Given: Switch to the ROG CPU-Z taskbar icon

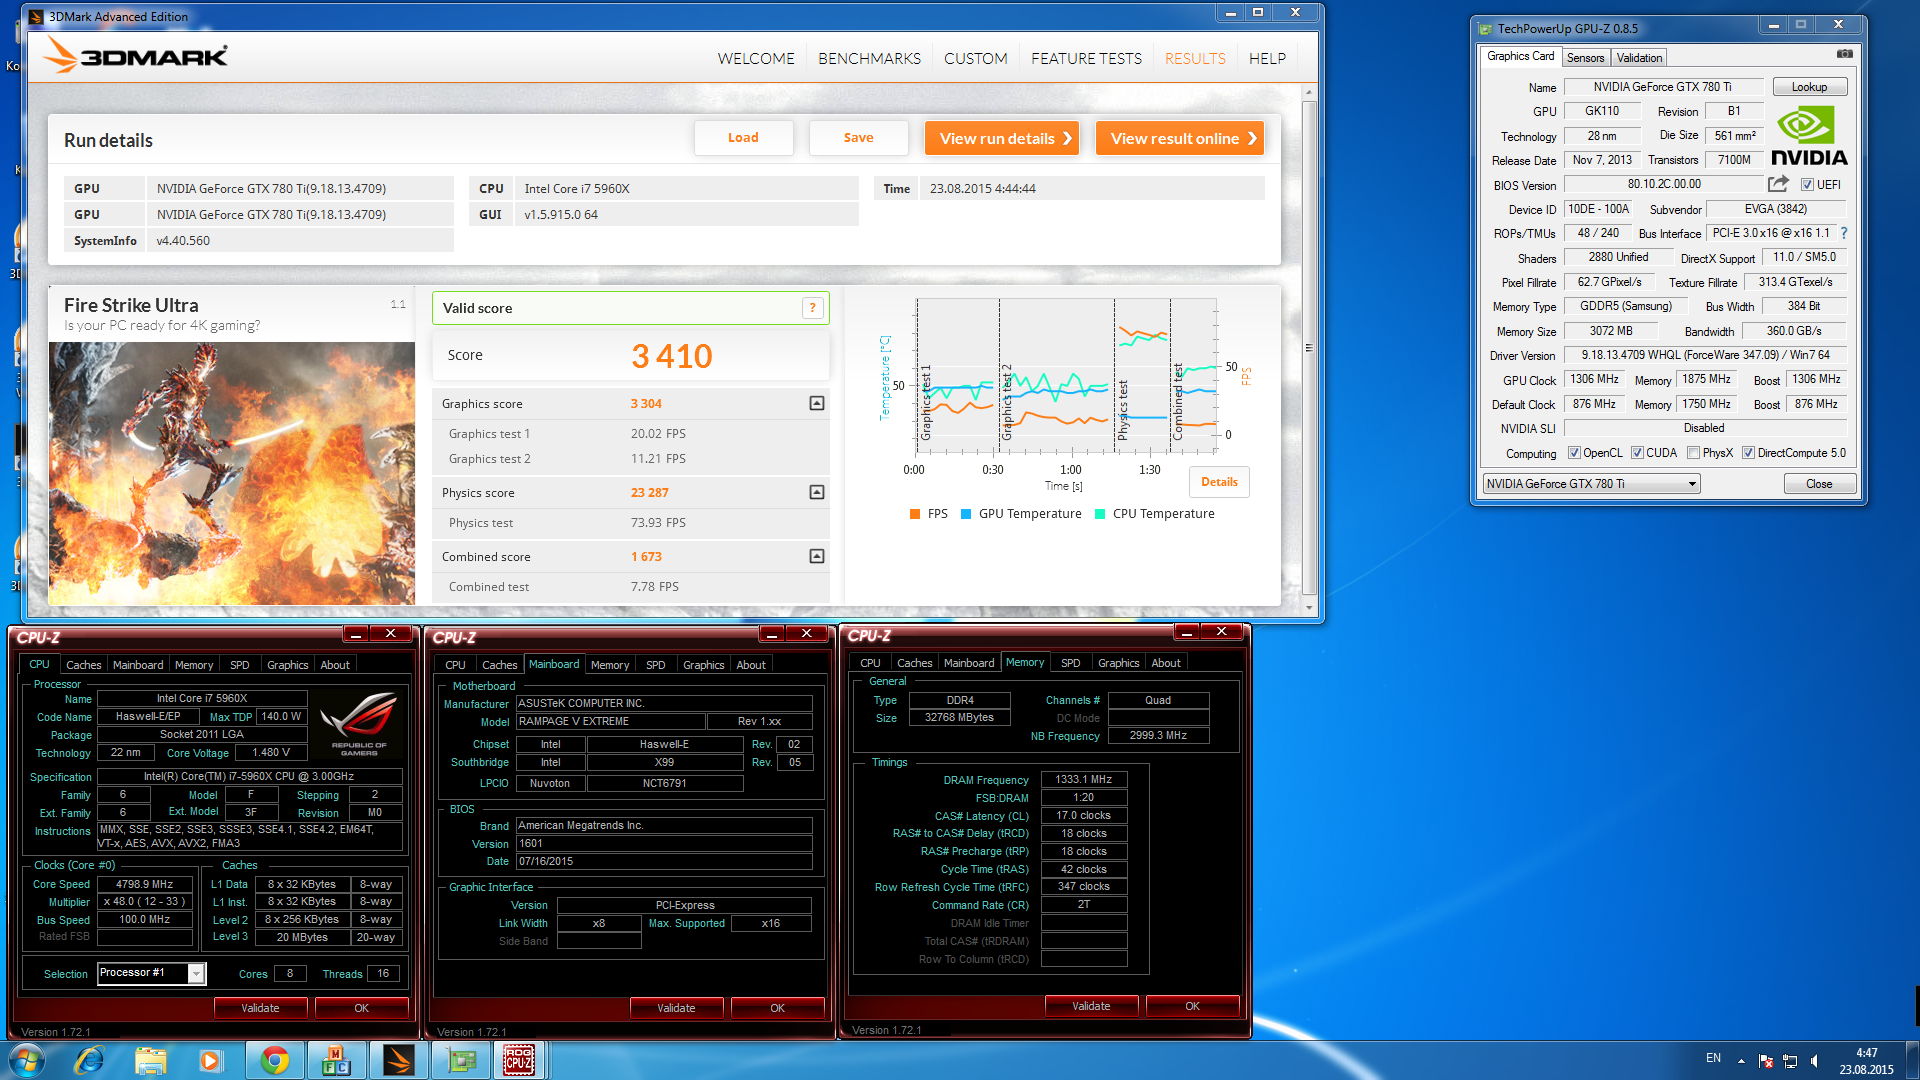Looking at the screenshot, I should [519, 1060].
